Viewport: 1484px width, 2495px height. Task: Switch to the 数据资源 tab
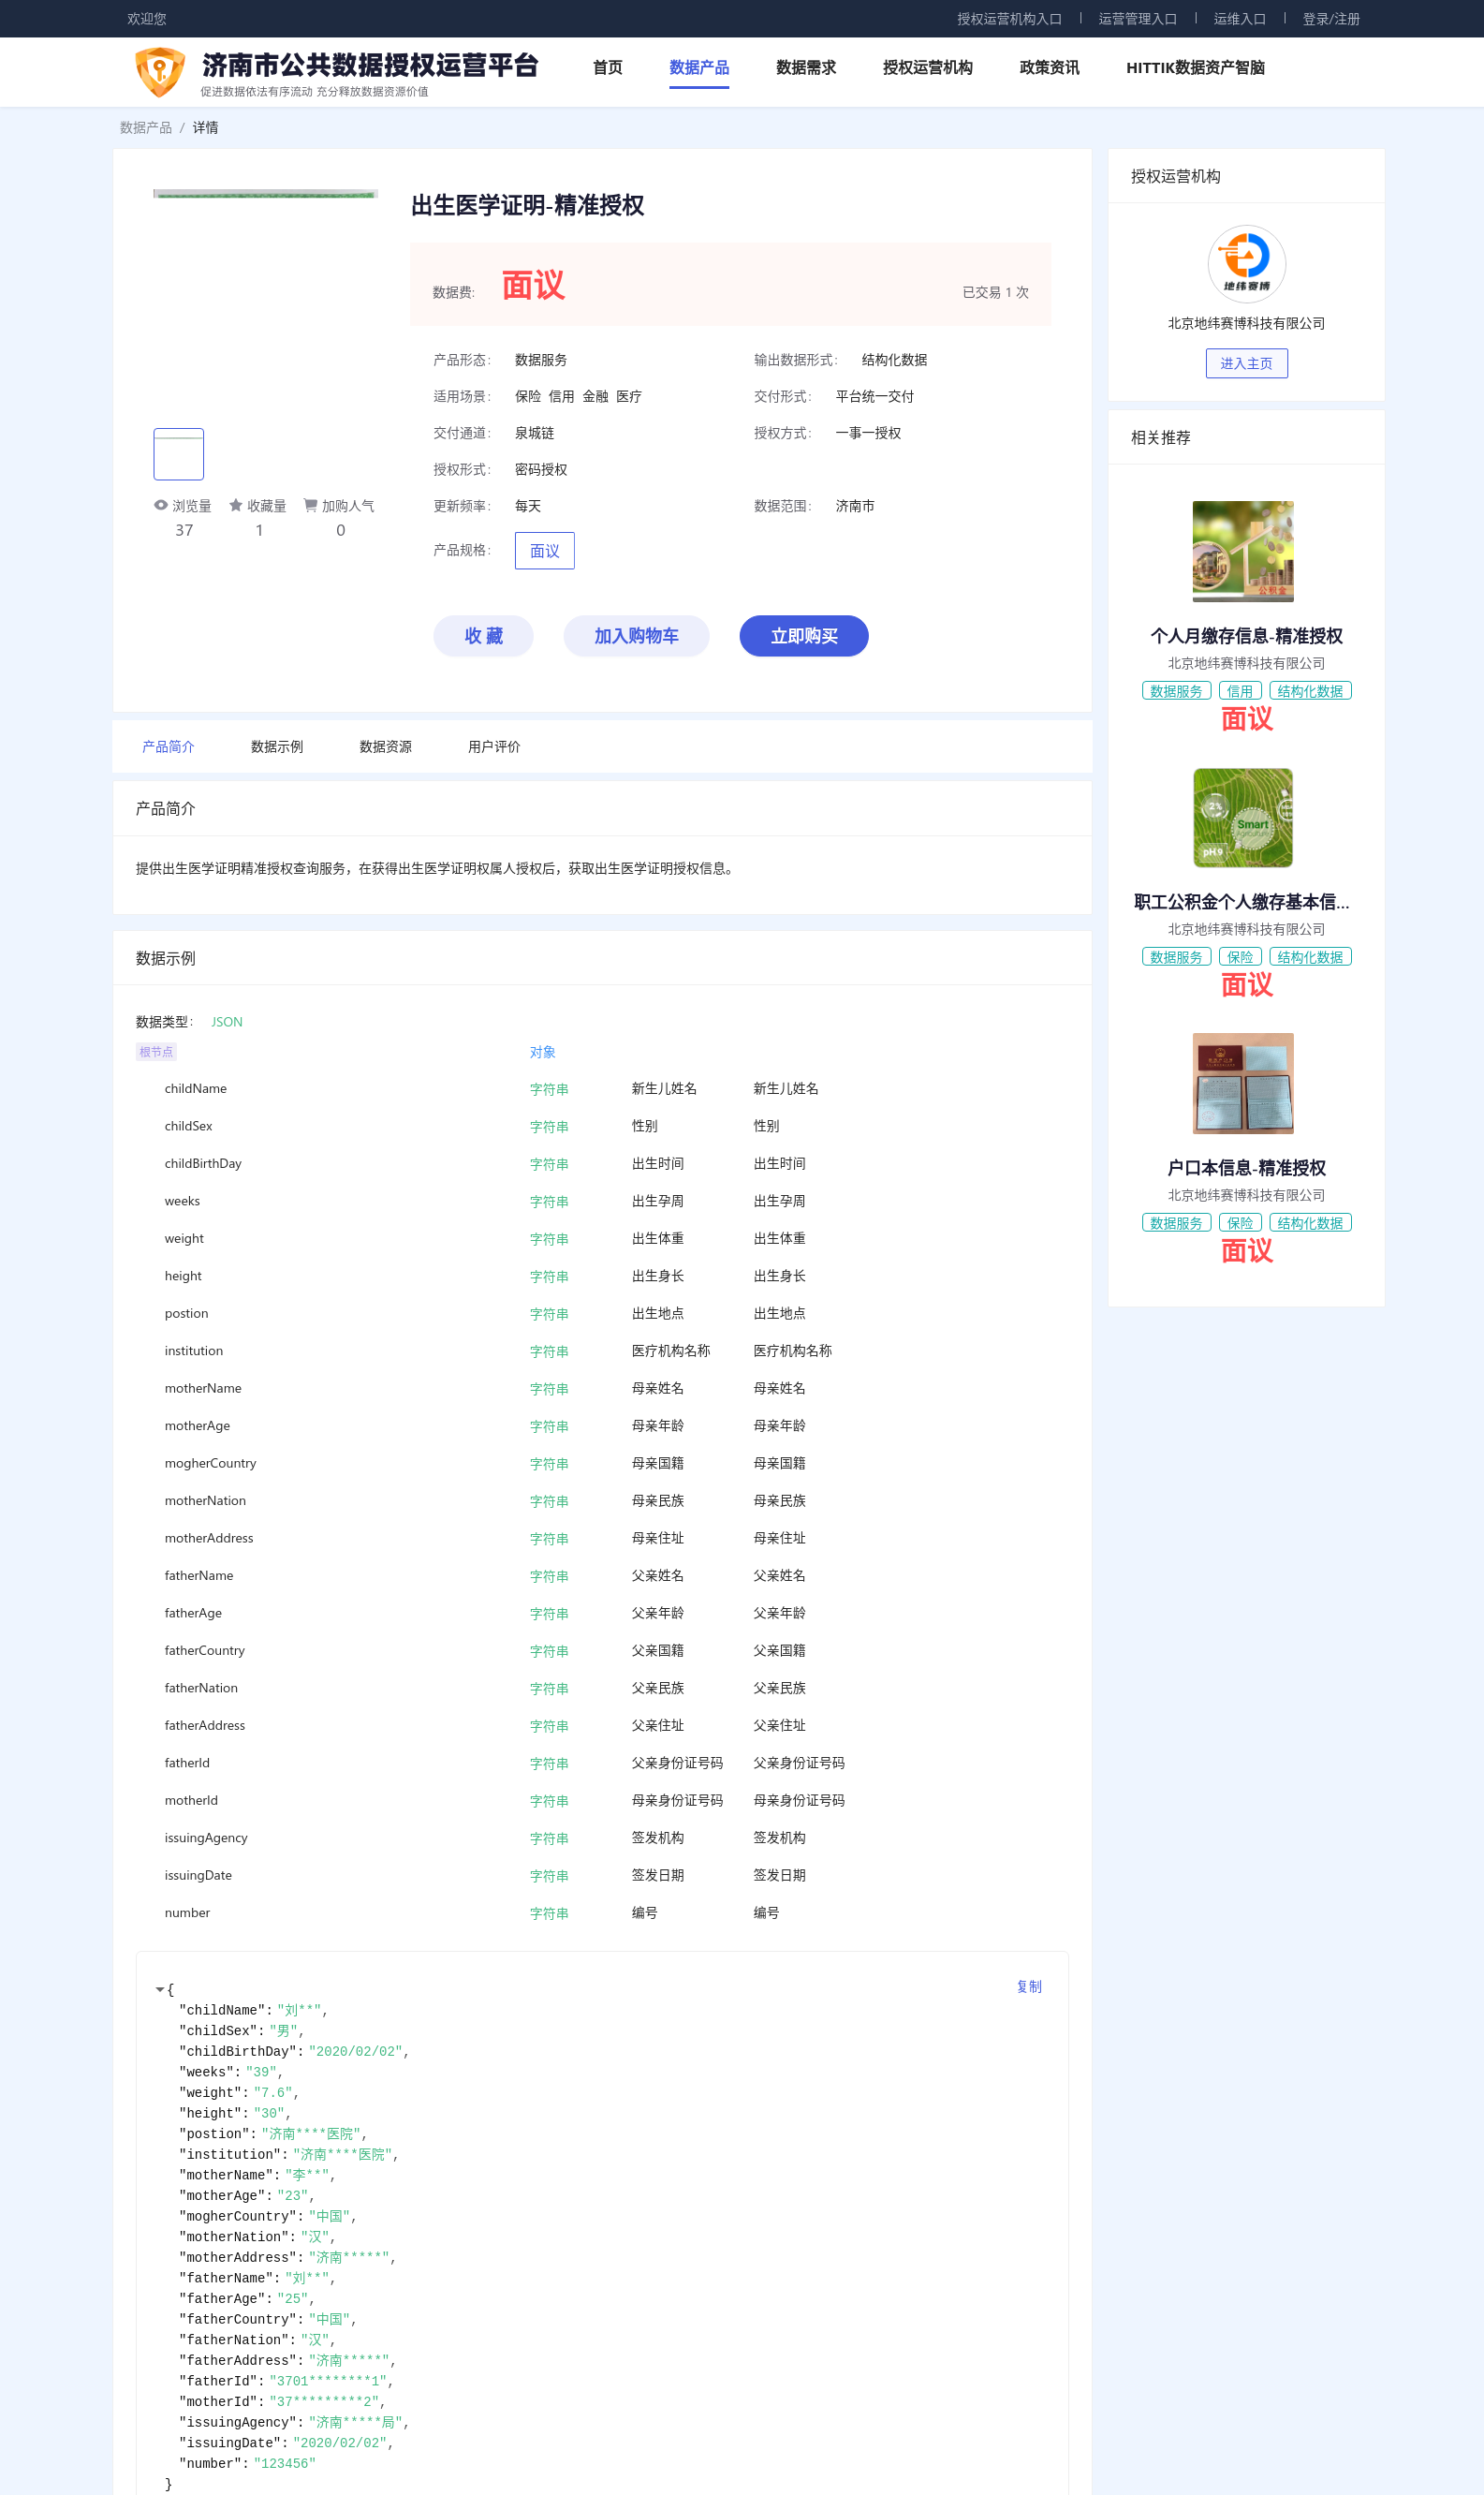[x=385, y=746]
